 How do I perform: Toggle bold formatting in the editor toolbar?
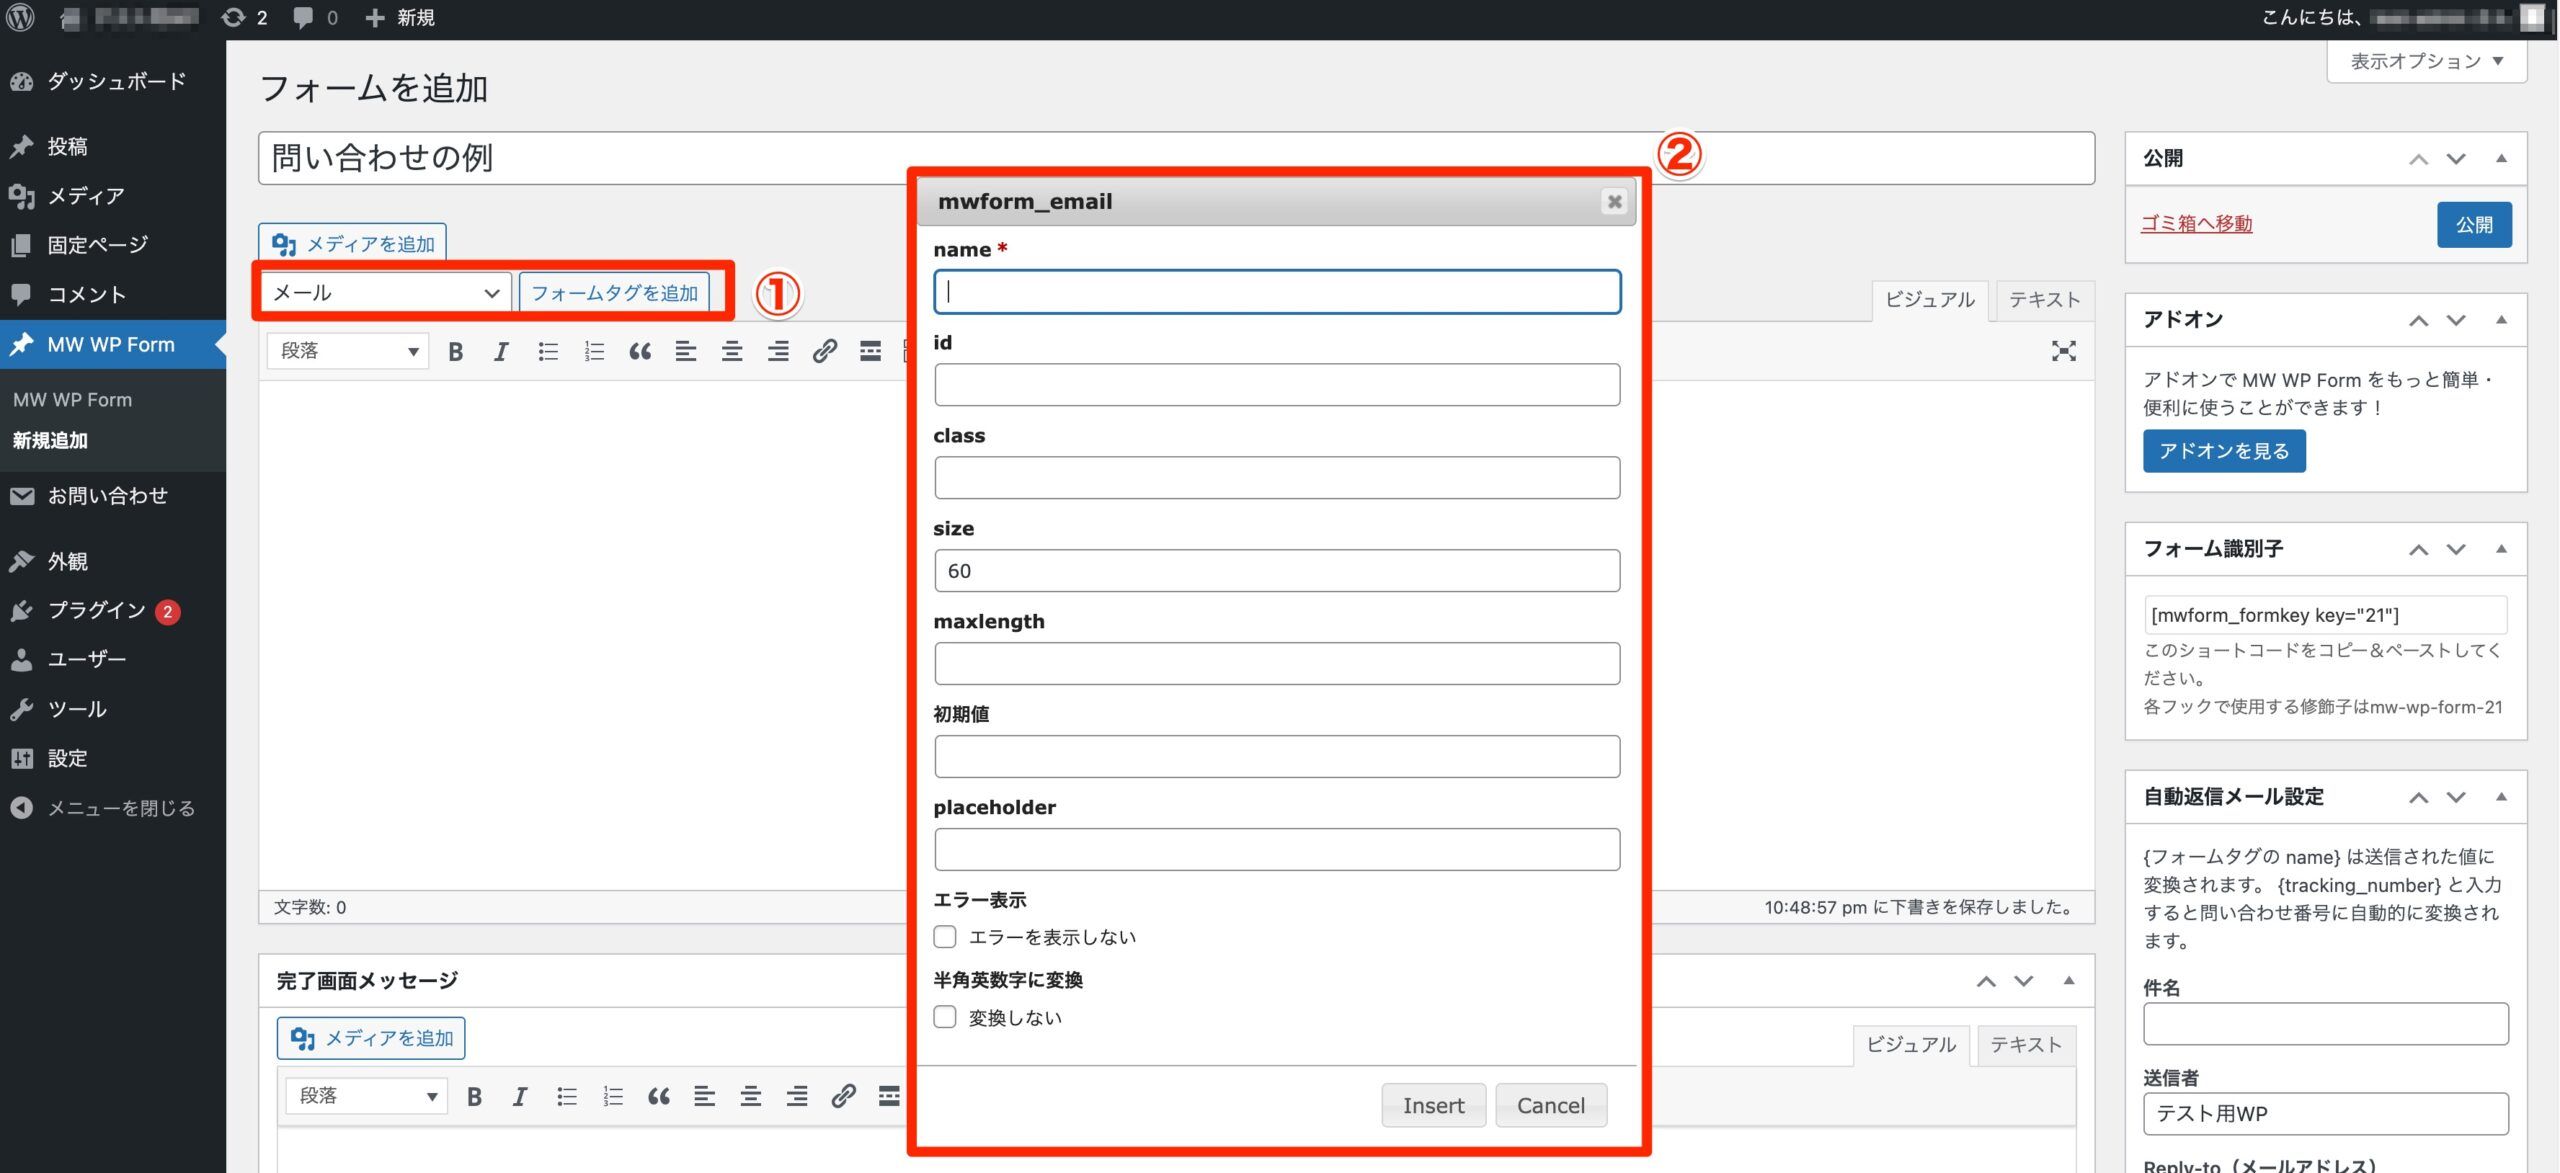[455, 351]
